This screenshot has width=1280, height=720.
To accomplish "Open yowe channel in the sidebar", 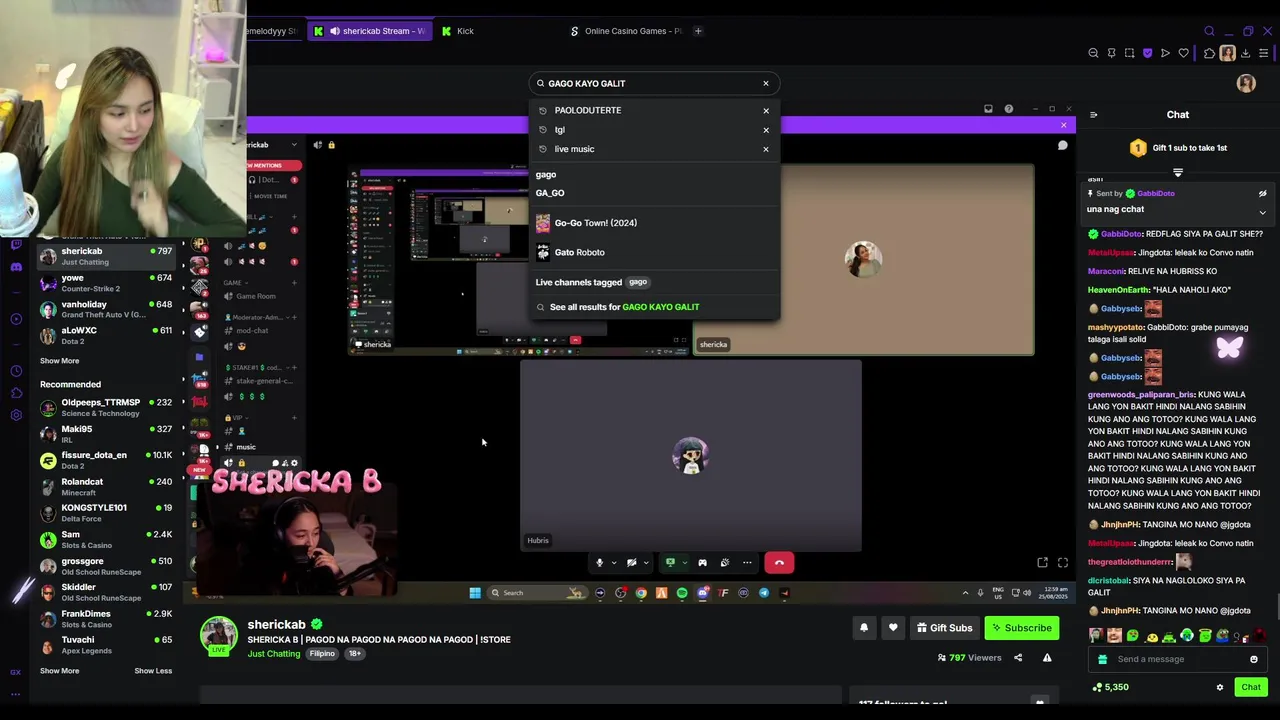I will 106,283.
